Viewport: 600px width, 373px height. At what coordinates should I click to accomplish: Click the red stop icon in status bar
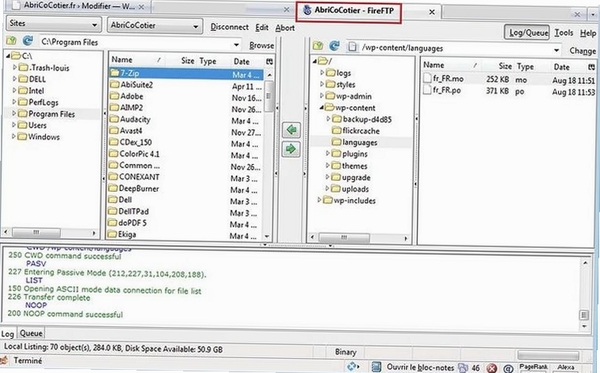[x=492, y=368]
